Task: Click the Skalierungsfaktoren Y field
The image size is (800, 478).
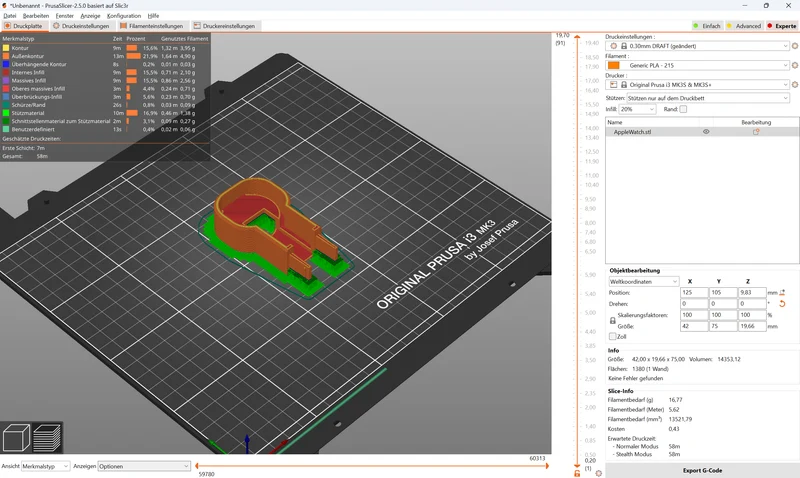Action: 723,315
